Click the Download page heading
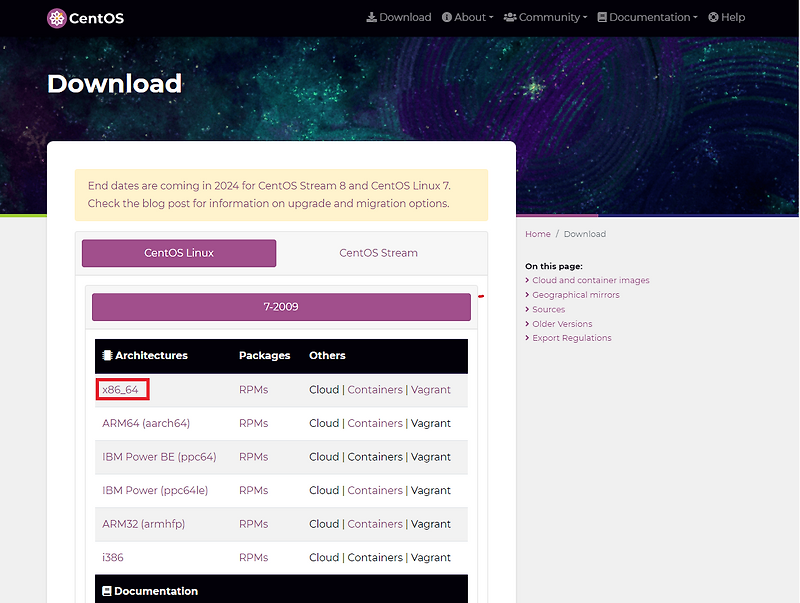Screen dimensions: 800x603 114,84
